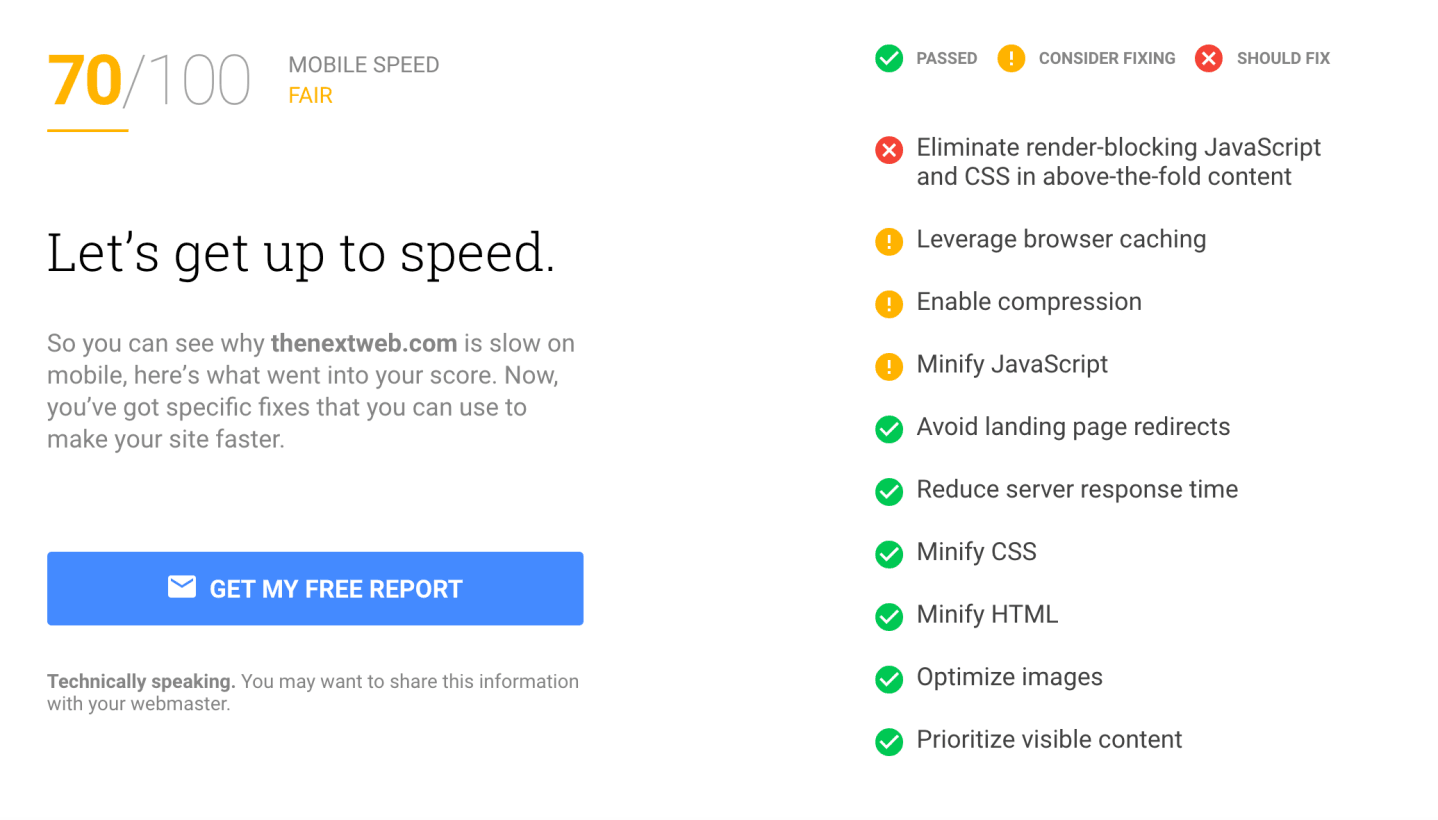Click the red 'should fix' icon beside render-blocking JavaScript
This screenshot has height=820, width=1438.
[889, 151]
